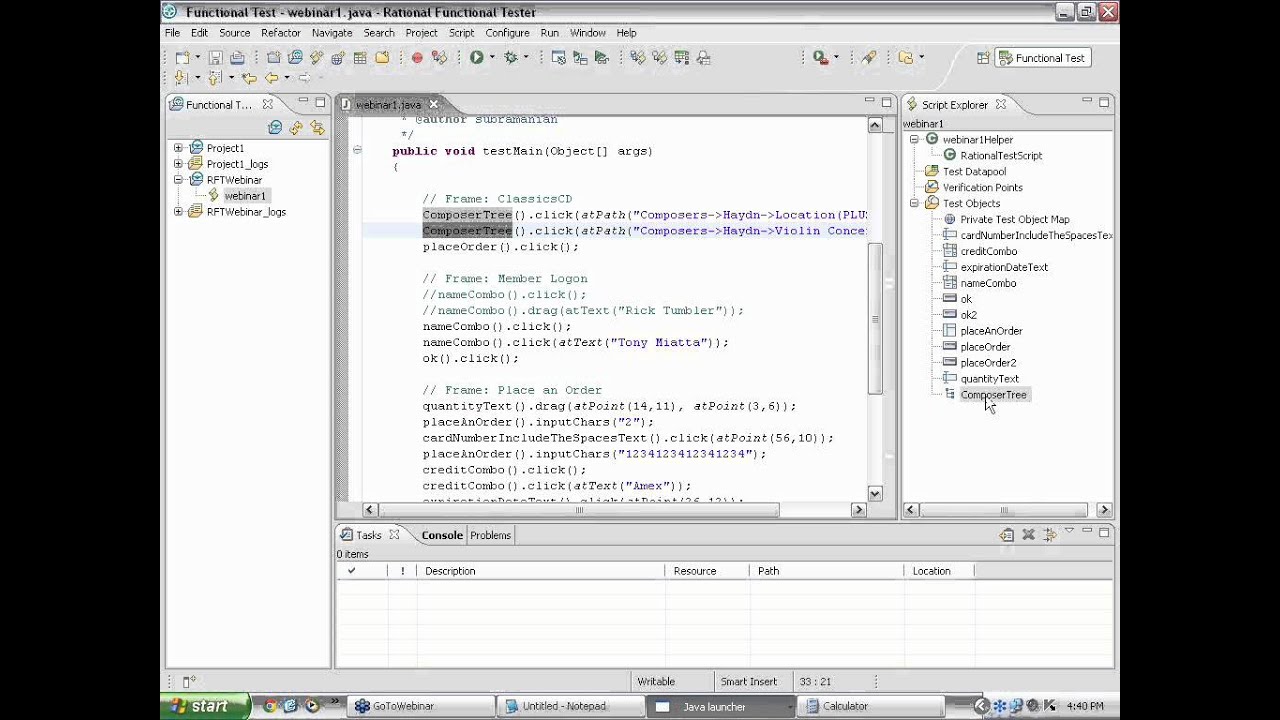1280x720 pixels.
Task: Open the Refactor menu
Action: point(281,33)
